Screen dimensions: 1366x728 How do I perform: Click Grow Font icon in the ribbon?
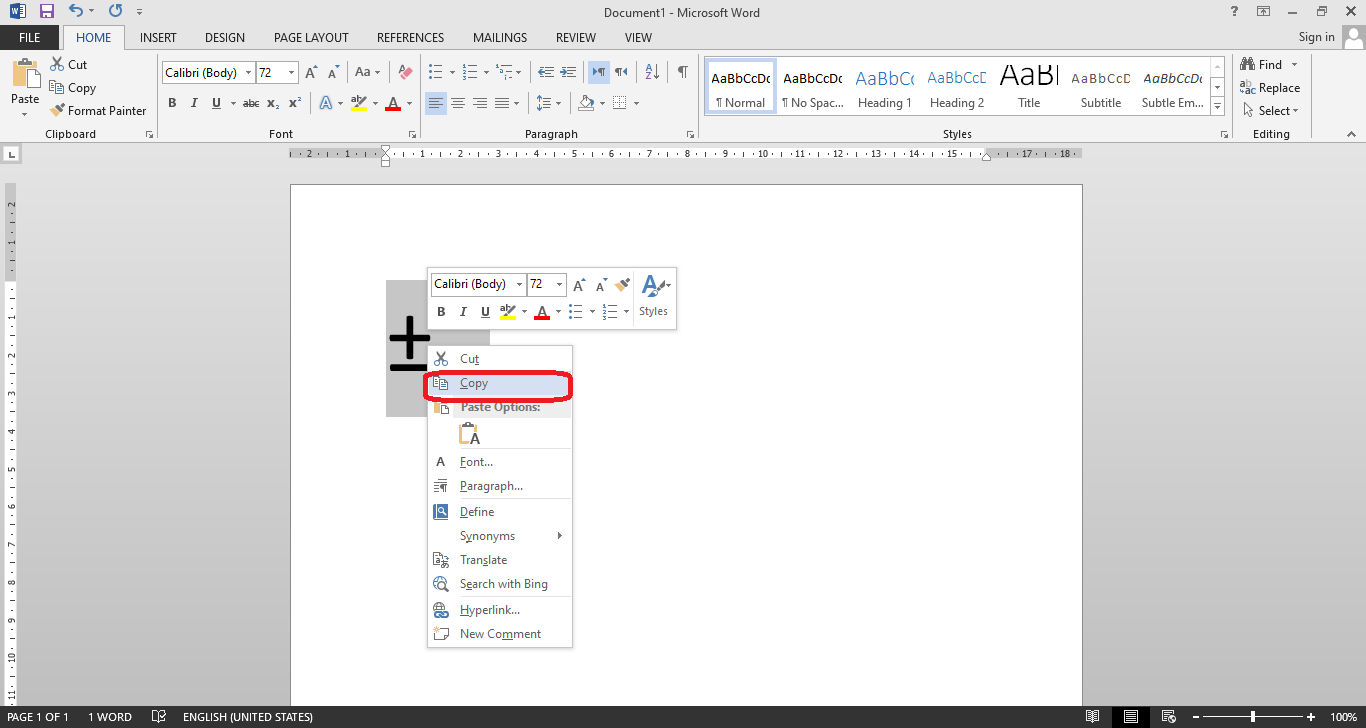pyautogui.click(x=311, y=72)
